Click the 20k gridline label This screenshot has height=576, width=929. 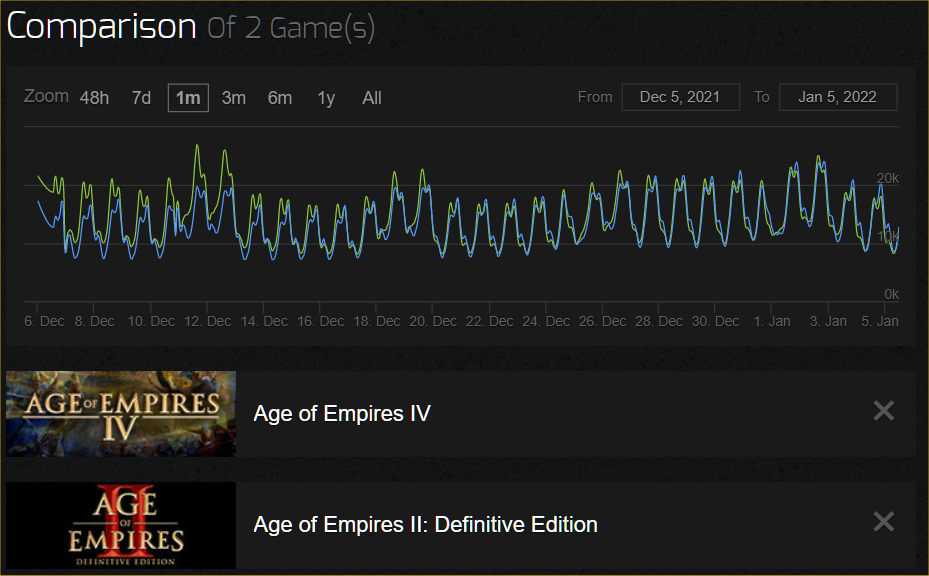point(888,178)
